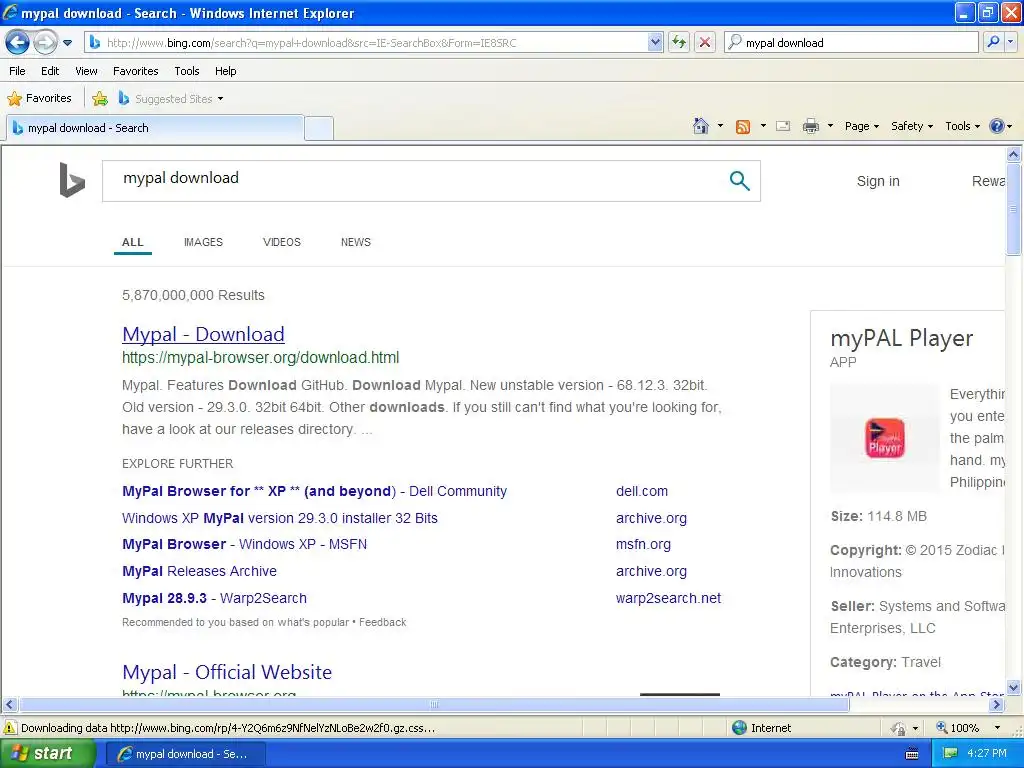This screenshot has width=1024, height=768.
Task: Click Add to Favorites Bar star icon
Action: coord(100,99)
